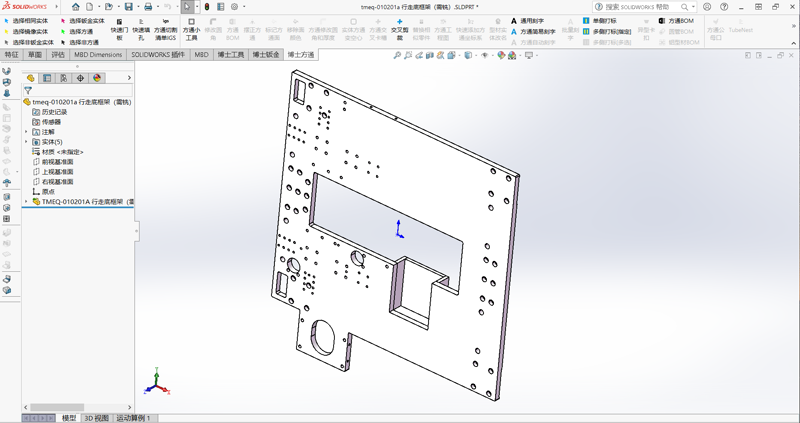Open the Options gear dropdown arrow
Image resolution: width=800 pixels, height=423 pixels.
pyautogui.click(x=243, y=7)
